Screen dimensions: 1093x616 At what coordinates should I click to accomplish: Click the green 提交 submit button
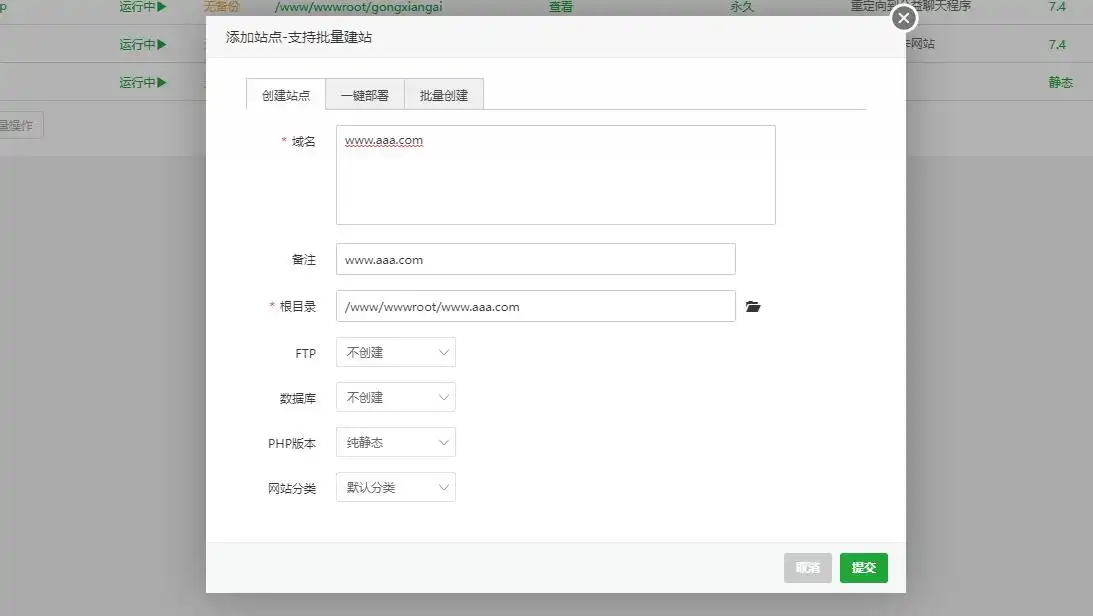863,568
